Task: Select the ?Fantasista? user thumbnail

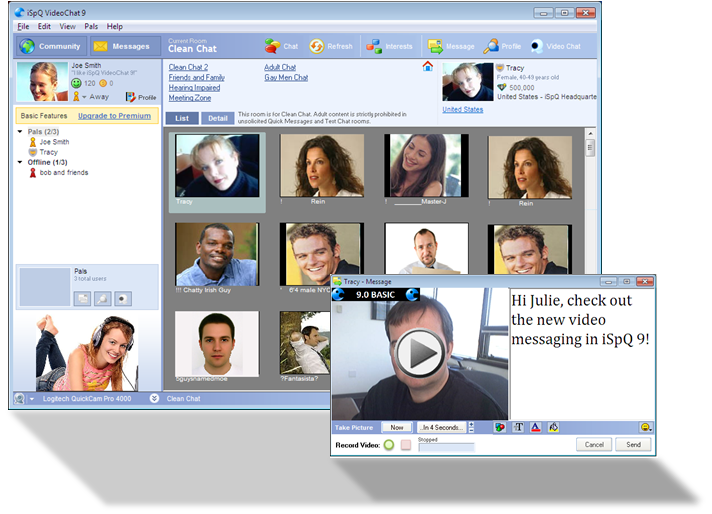Action: 305,343
